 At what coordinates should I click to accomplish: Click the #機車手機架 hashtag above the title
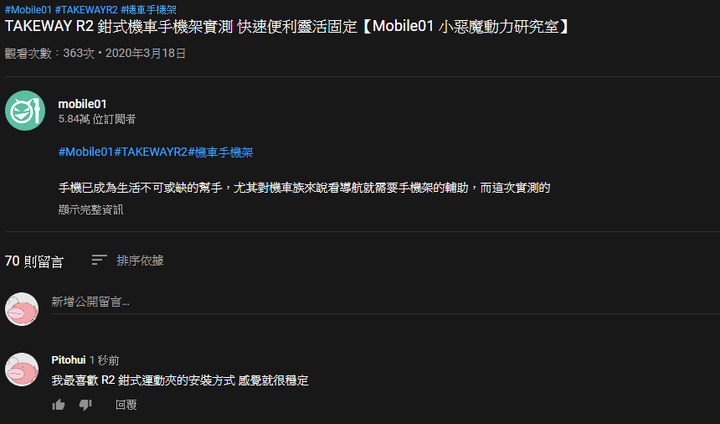[x=148, y=10]
